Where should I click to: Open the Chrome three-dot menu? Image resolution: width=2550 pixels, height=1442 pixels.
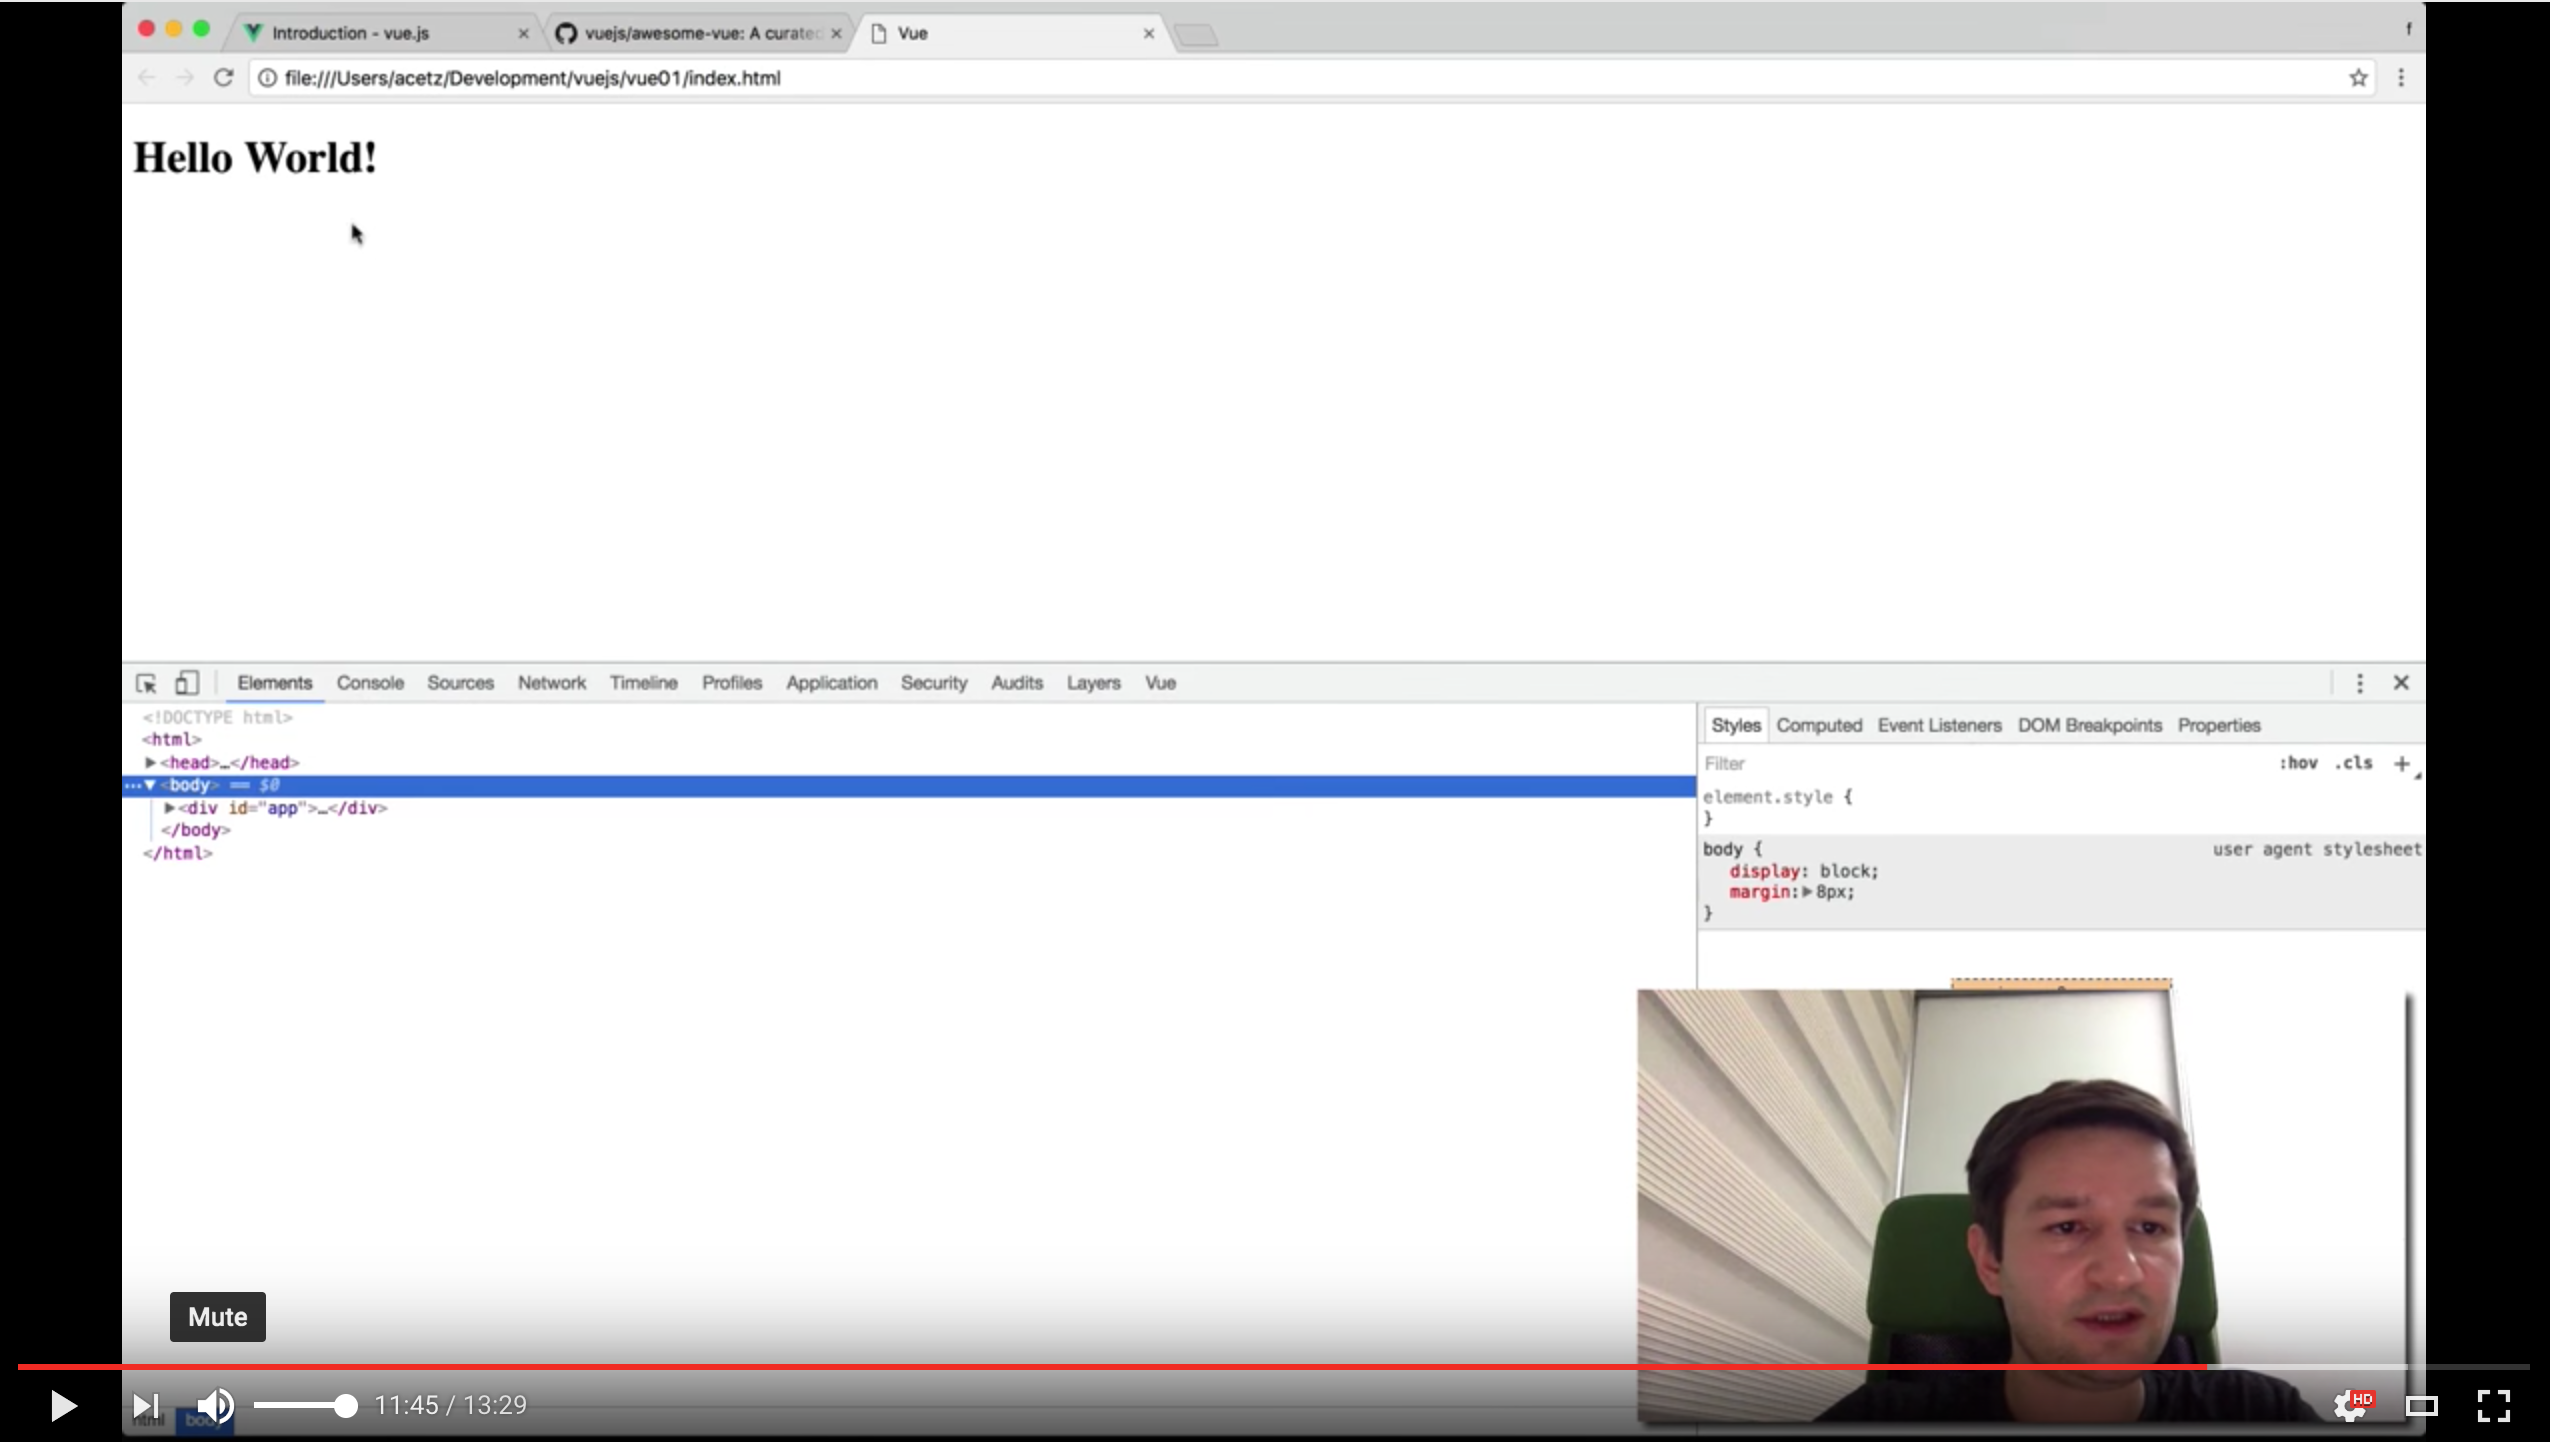(x=2401, y=78)
